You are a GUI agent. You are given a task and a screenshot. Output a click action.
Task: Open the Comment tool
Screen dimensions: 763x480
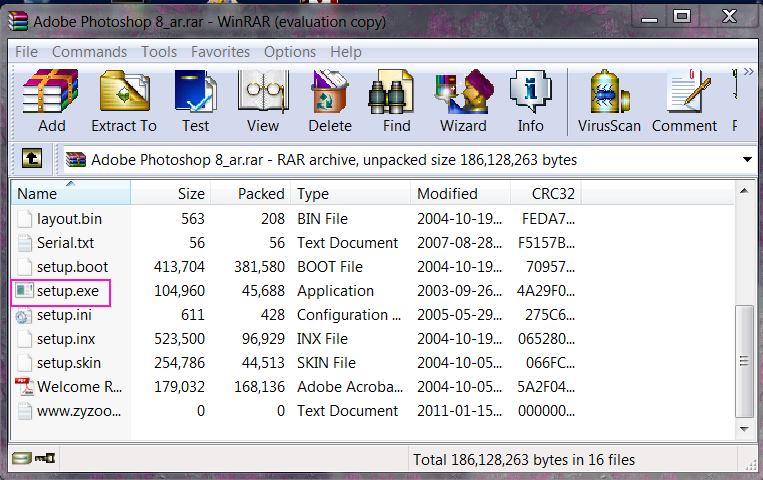point(684,101)
